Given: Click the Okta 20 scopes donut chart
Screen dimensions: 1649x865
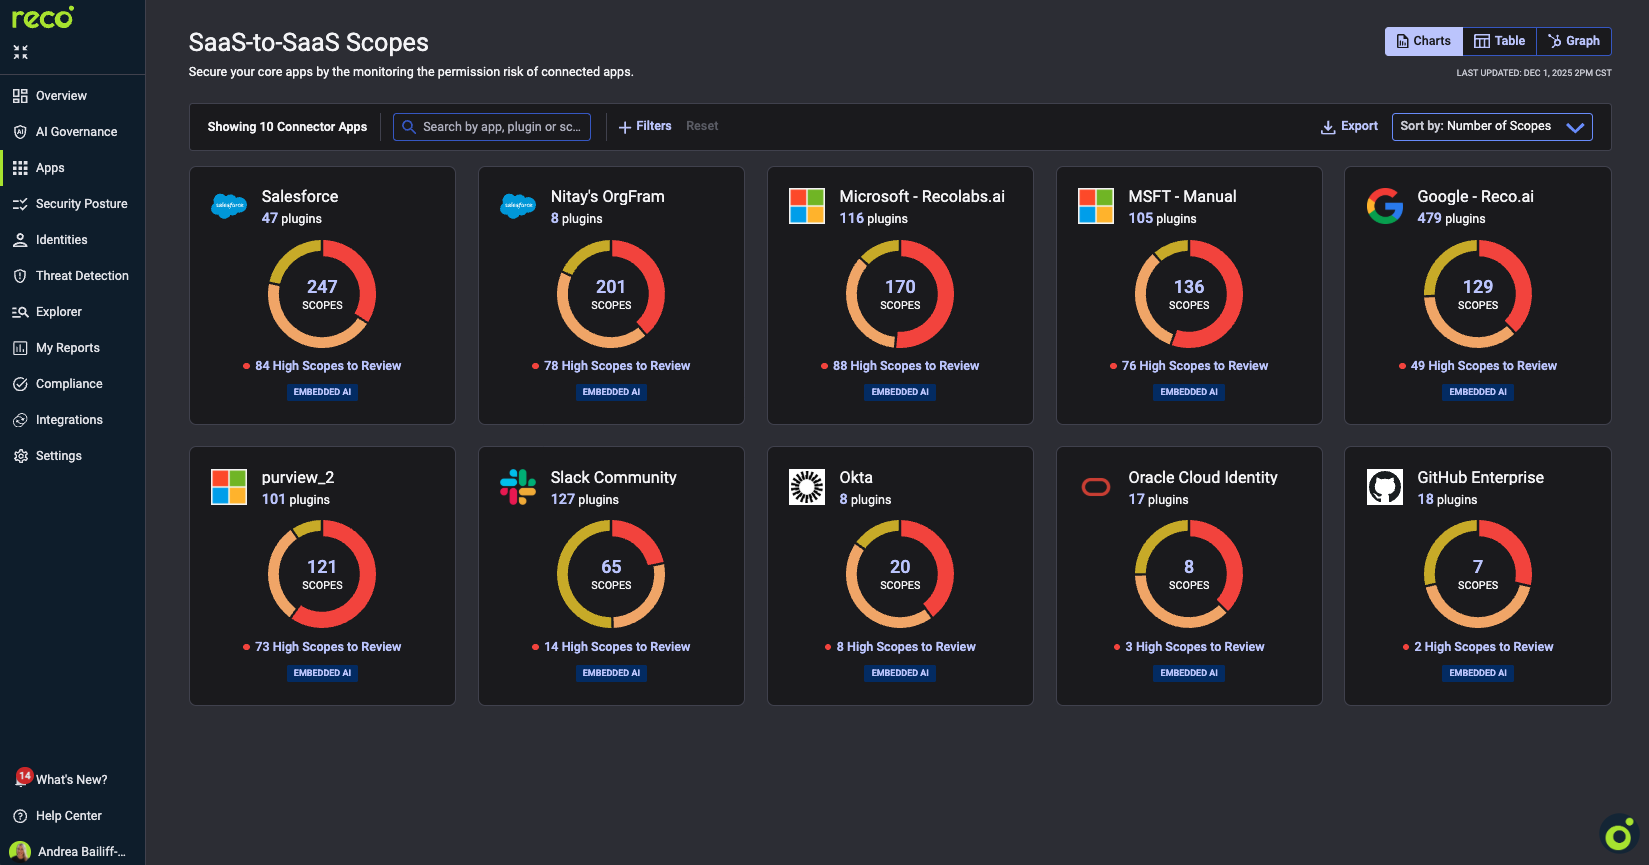Looking at the screenshot, I should click(x=900, y=574).
